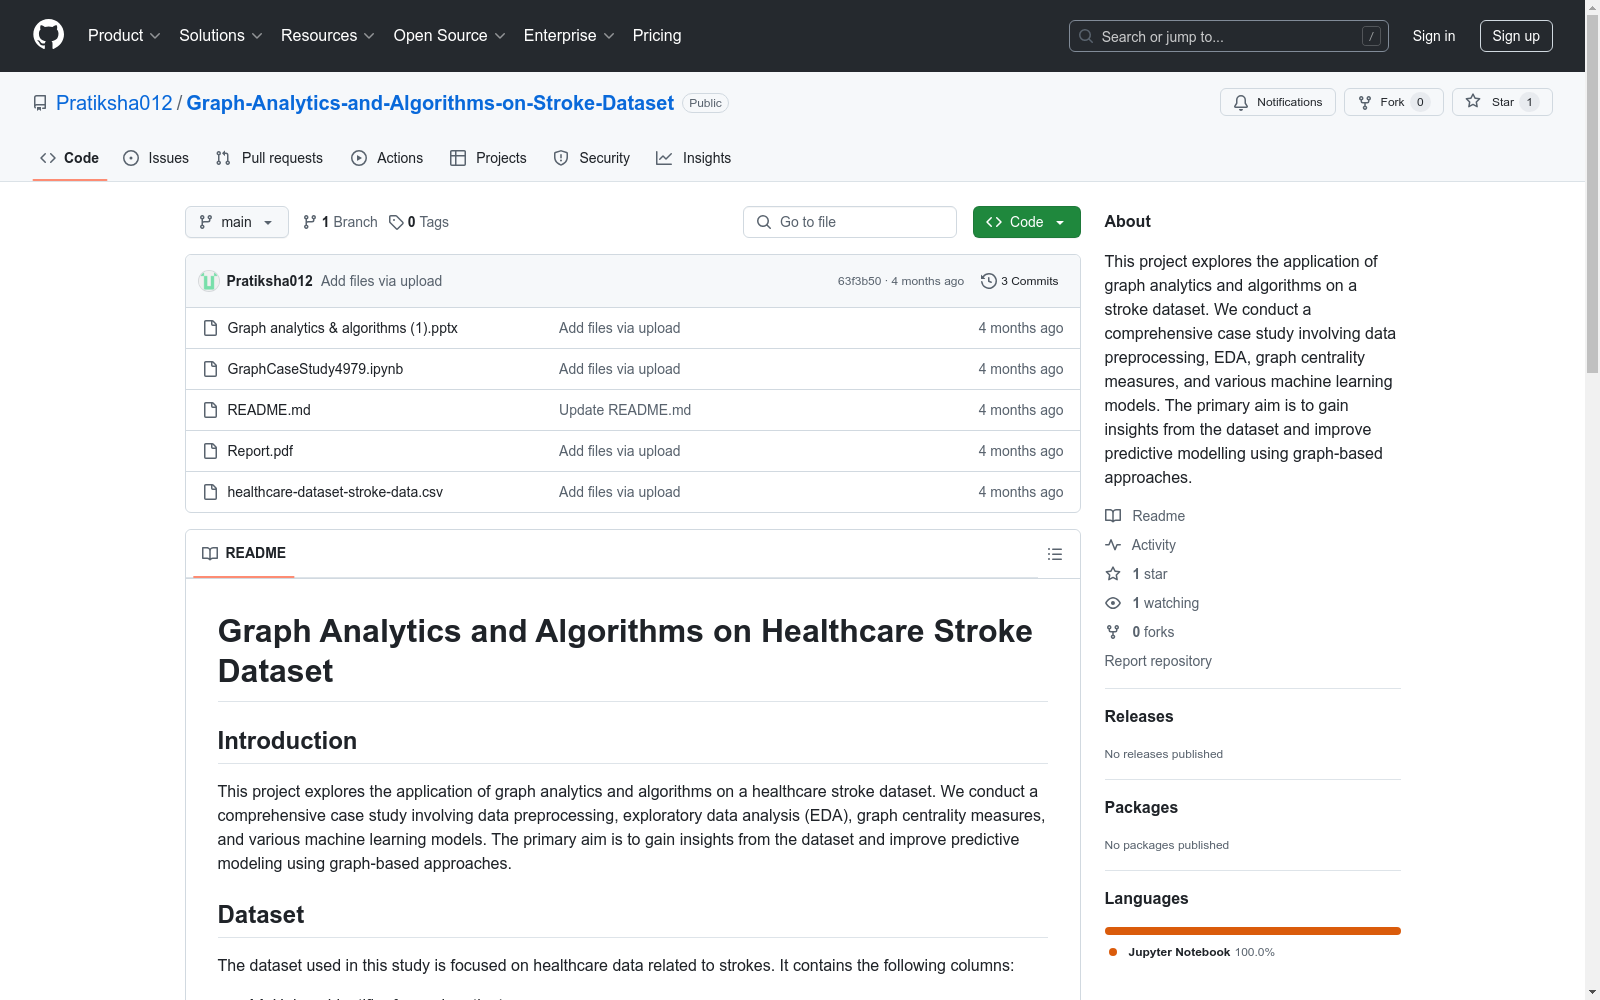Click the book icon beside Readme link

[x=1113, y=516]
